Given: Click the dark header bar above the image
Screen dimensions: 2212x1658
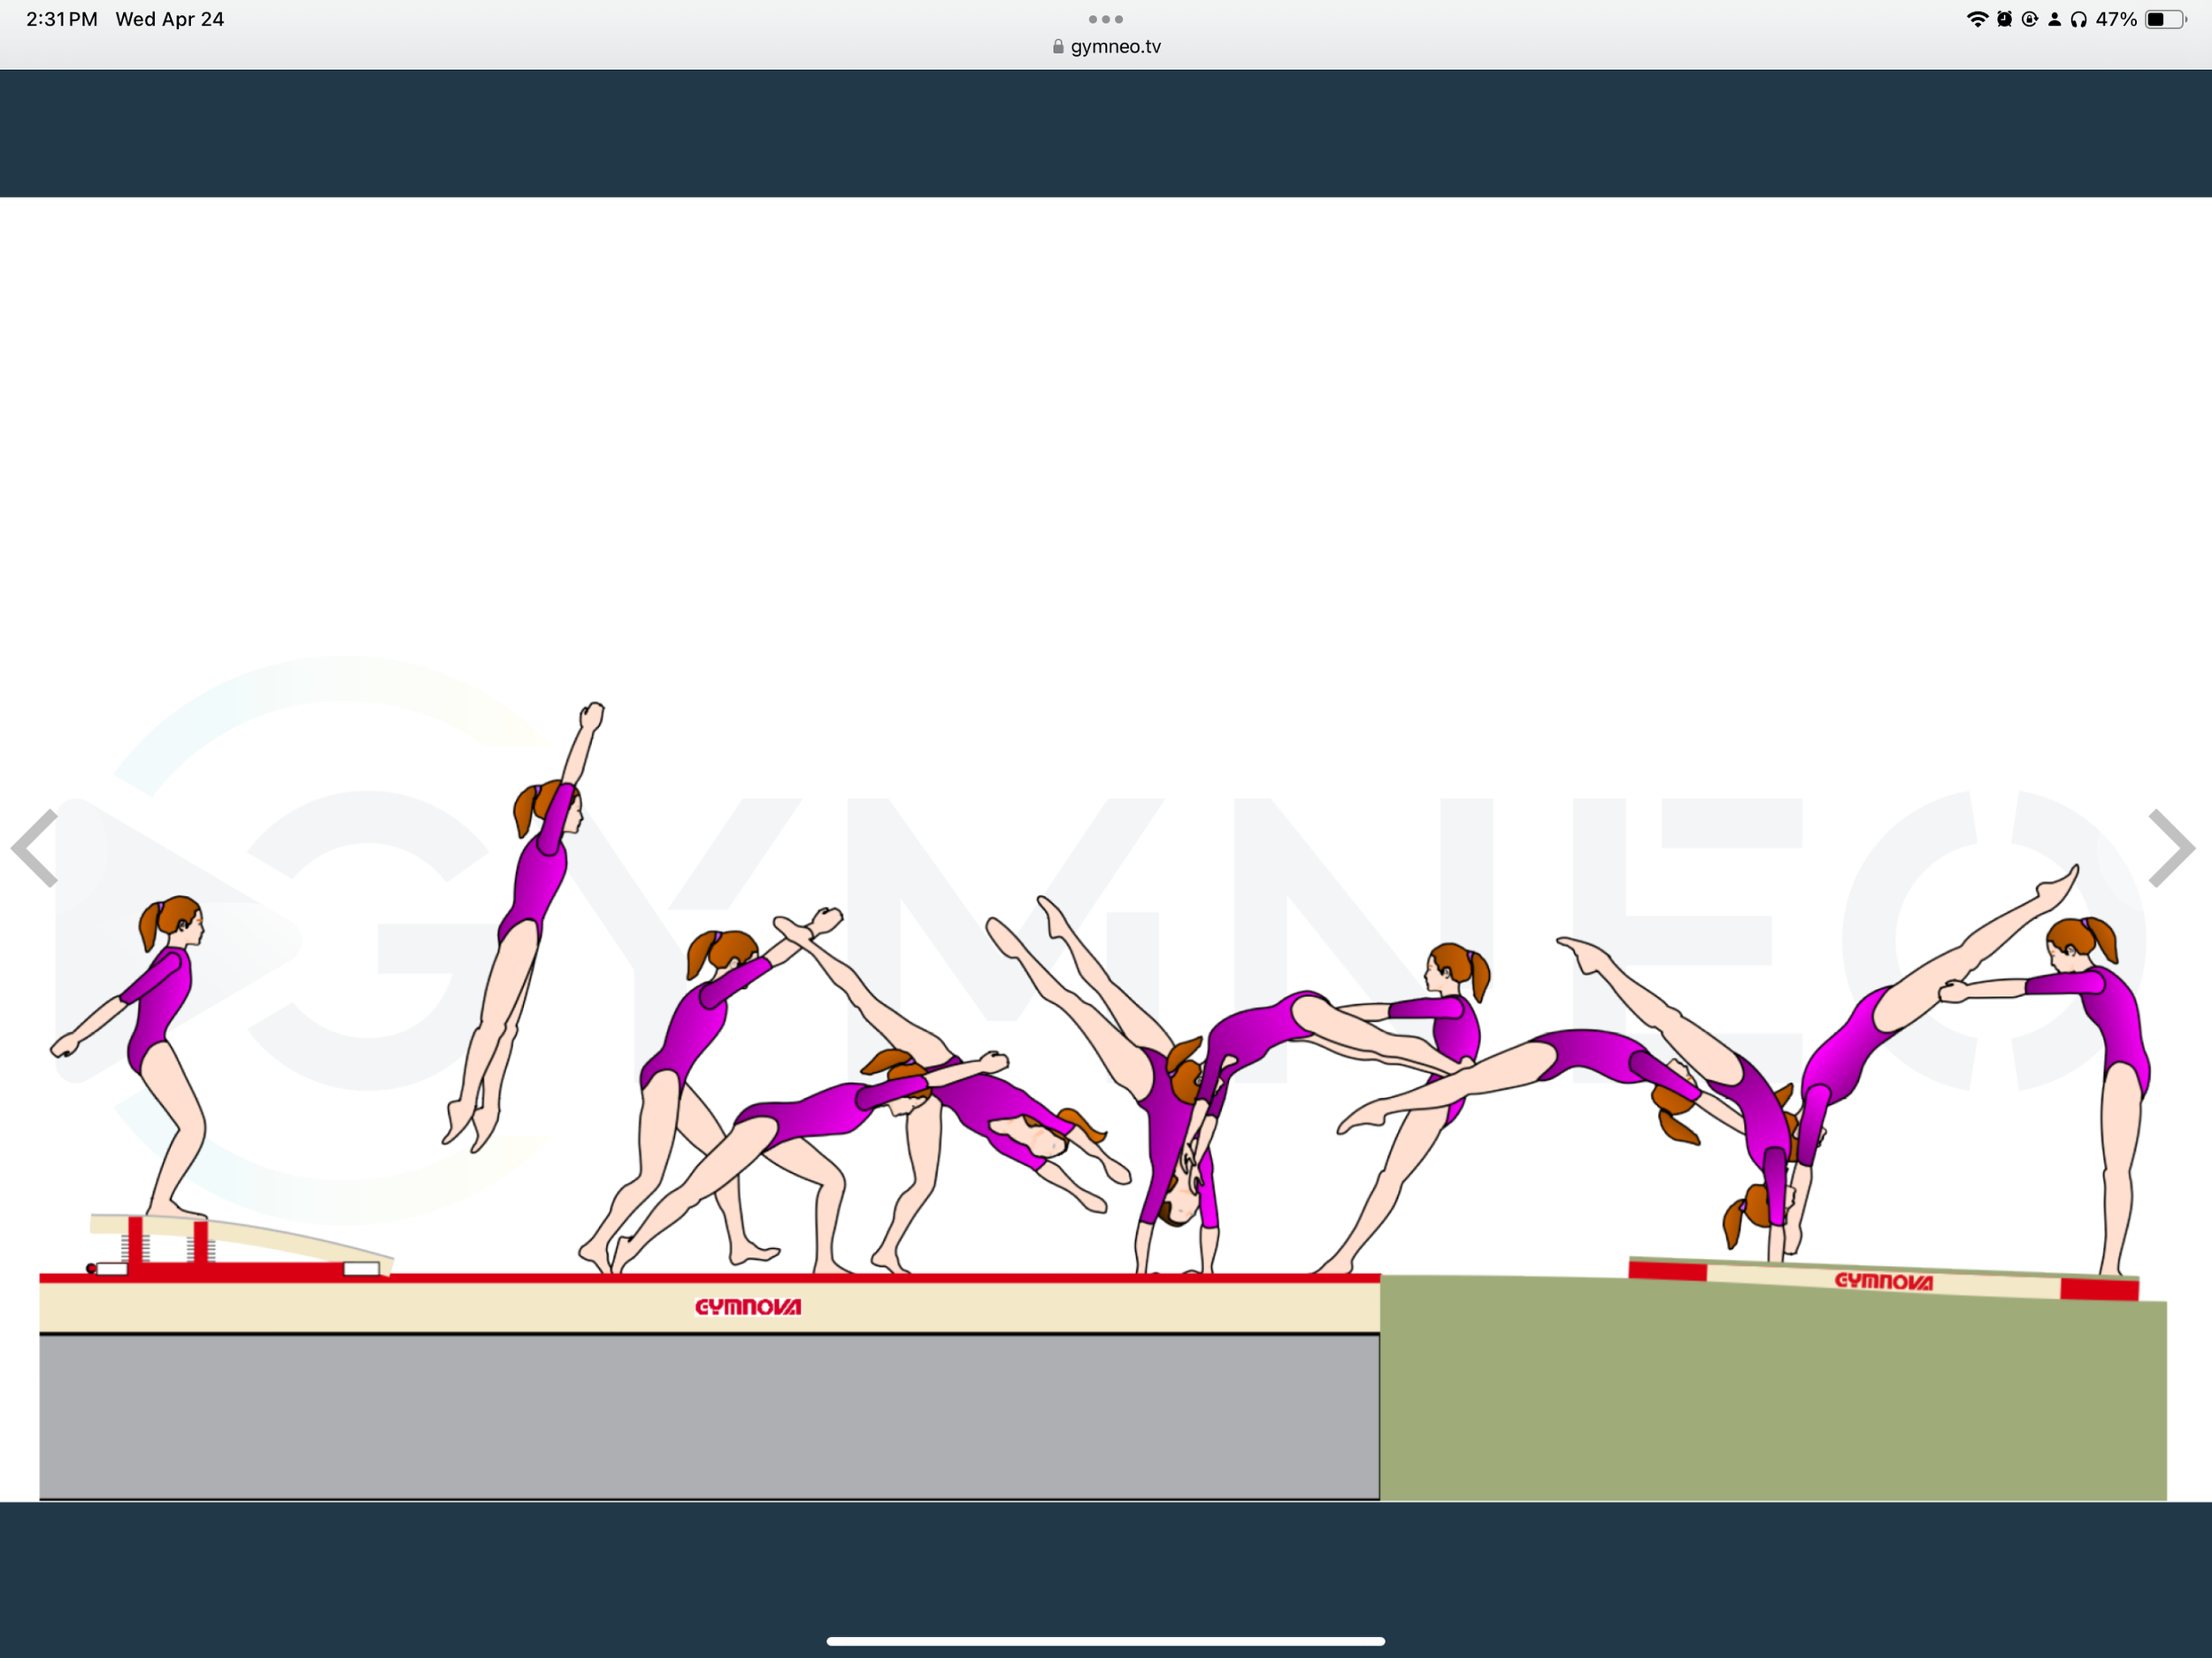Looking at the screenshot, I should point(1105,133).
